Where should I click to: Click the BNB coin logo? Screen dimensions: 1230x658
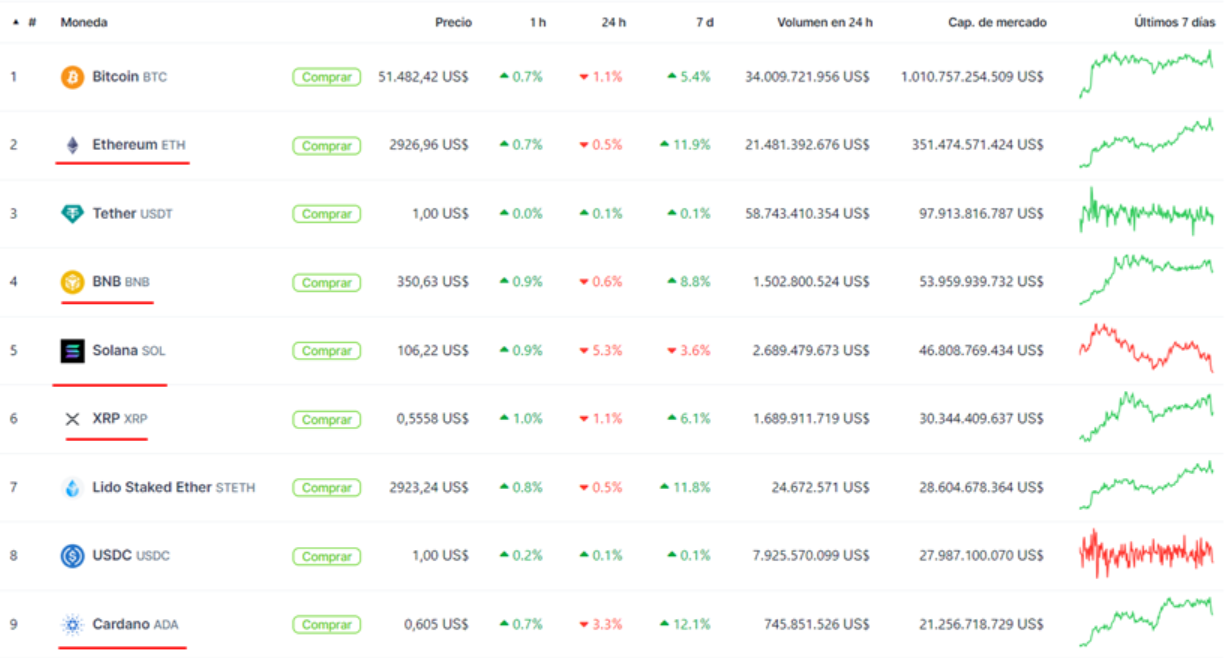click(72, 282)
